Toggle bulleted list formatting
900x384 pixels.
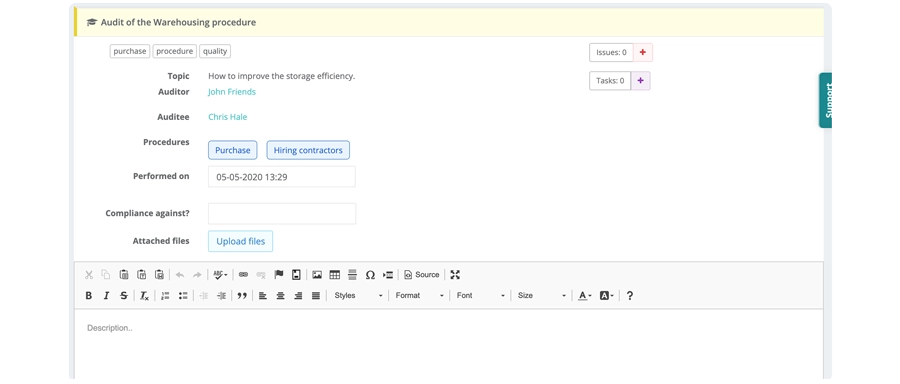coord(183,296)
